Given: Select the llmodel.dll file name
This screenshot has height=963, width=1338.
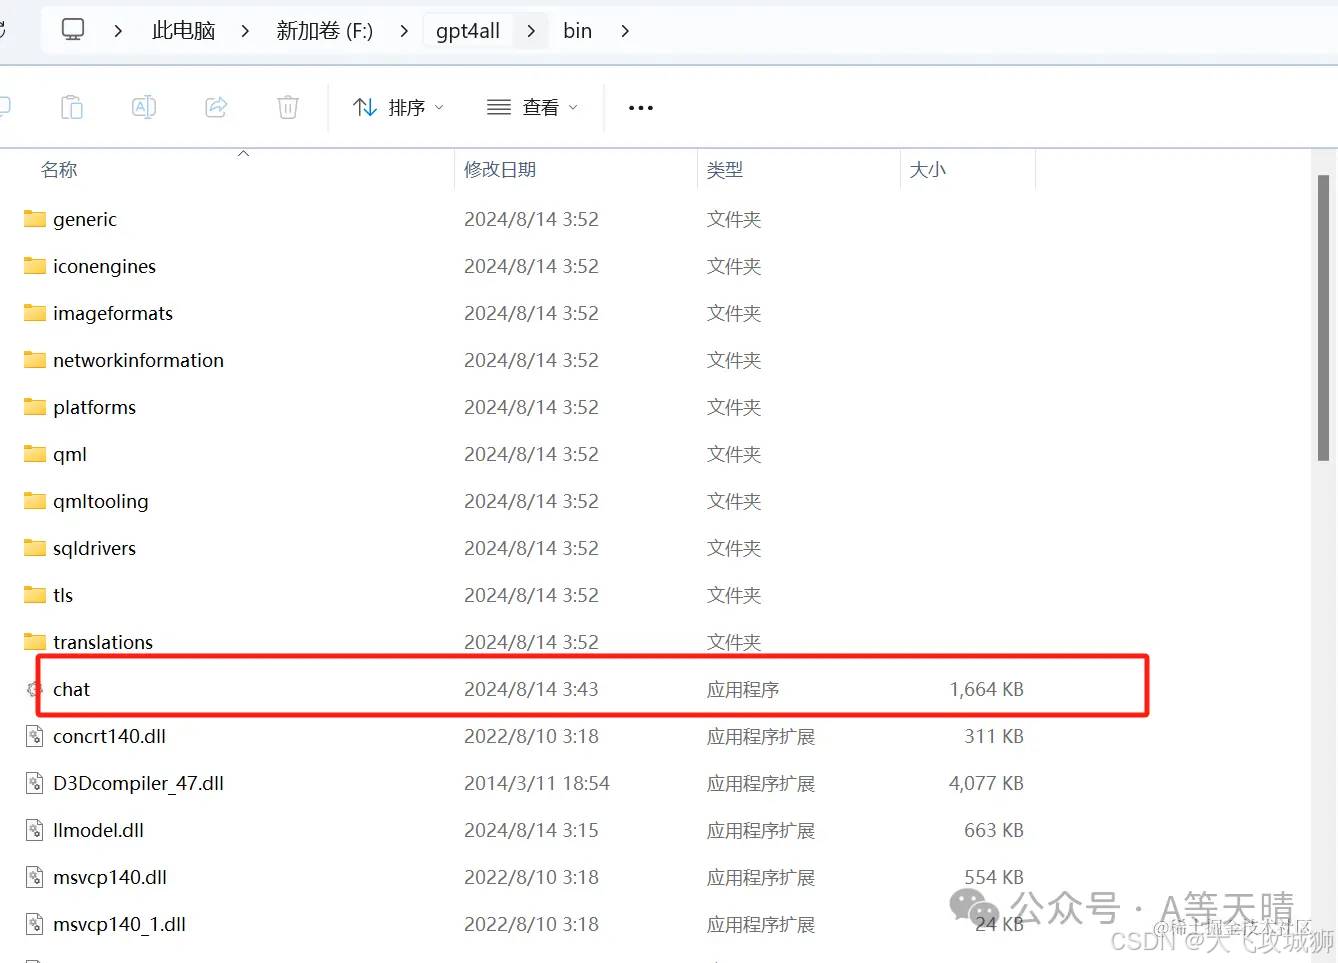Looking at the screenshot, I should click(x=99, y=830).
